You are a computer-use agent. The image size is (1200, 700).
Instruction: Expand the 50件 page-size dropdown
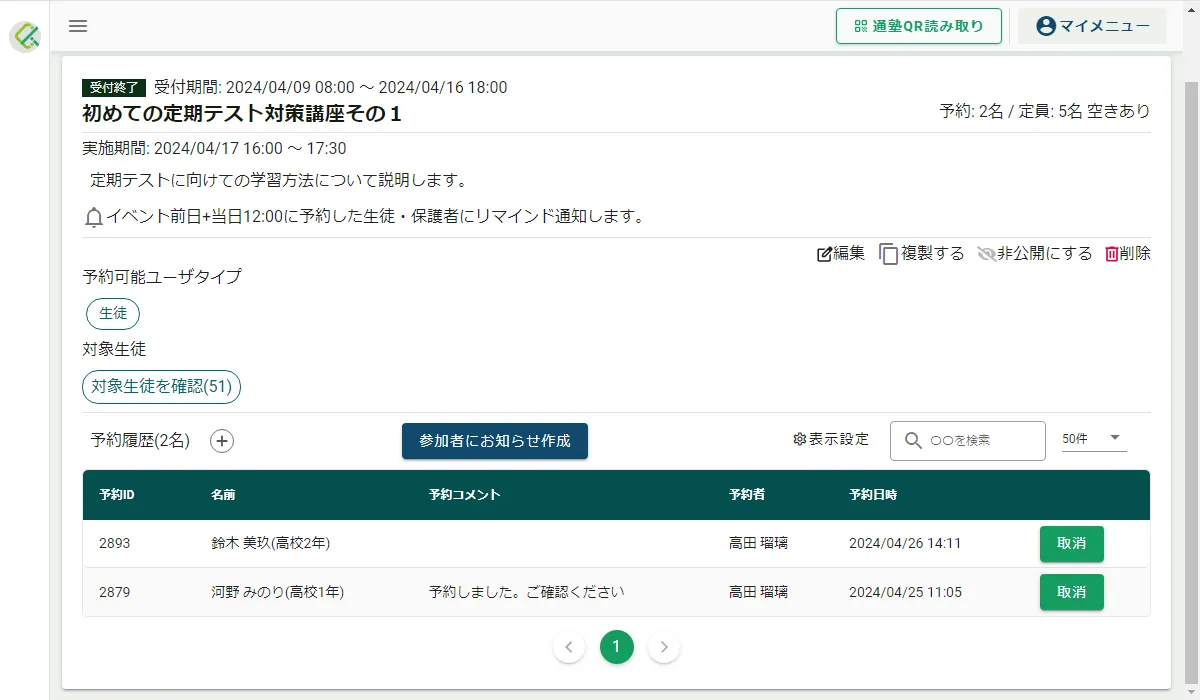pos(1094,439)
